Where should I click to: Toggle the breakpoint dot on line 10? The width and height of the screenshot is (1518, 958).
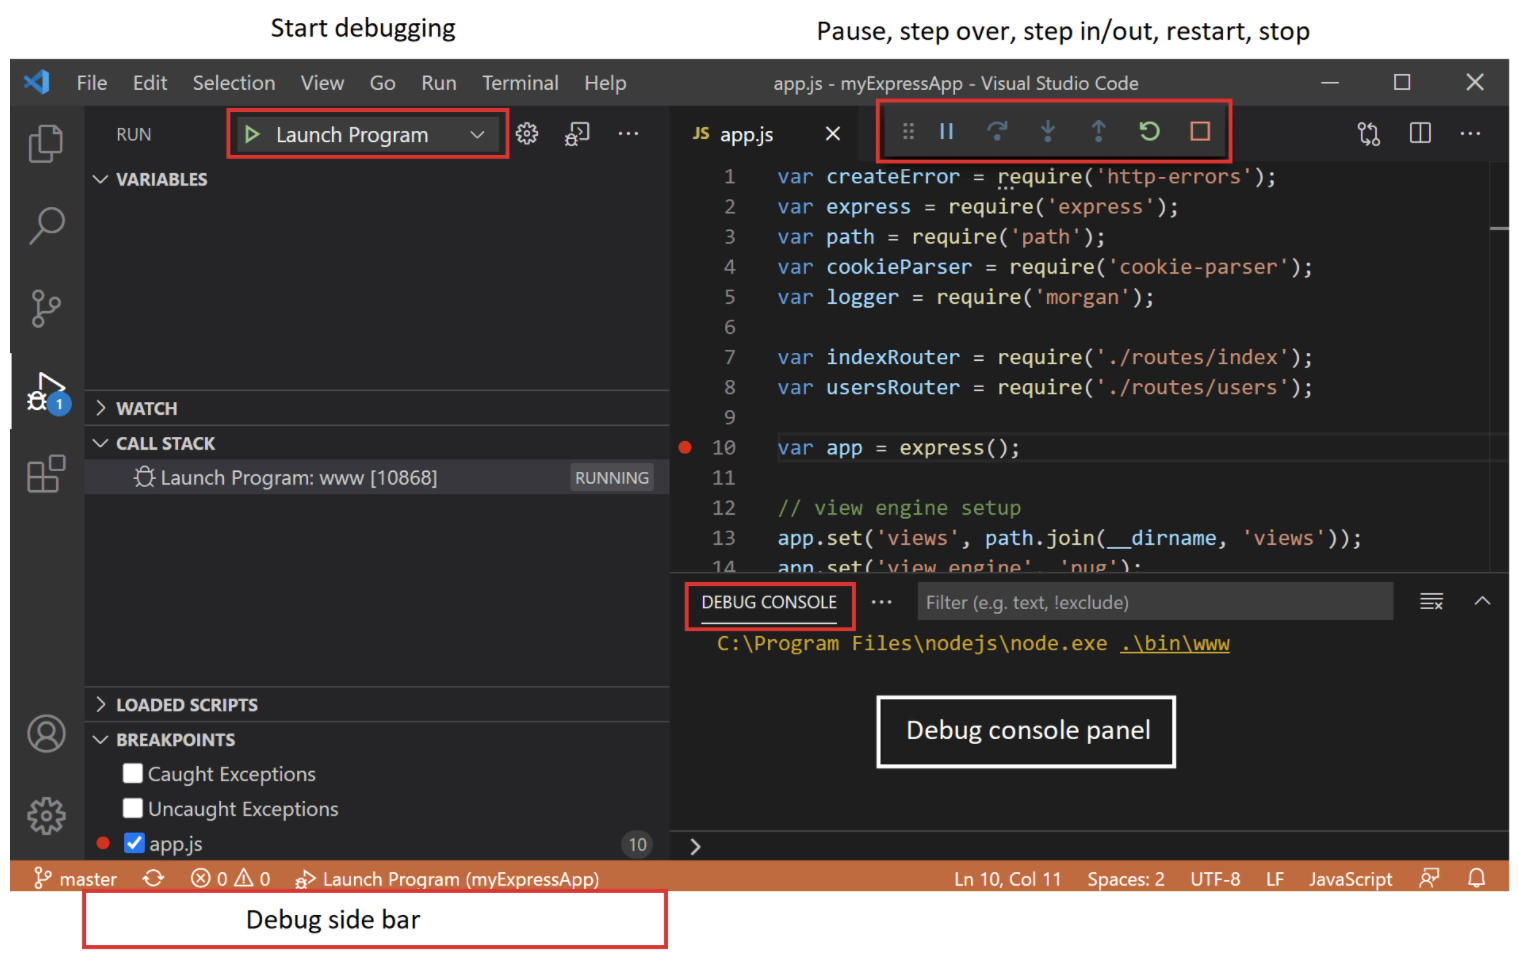pos(685,447)
